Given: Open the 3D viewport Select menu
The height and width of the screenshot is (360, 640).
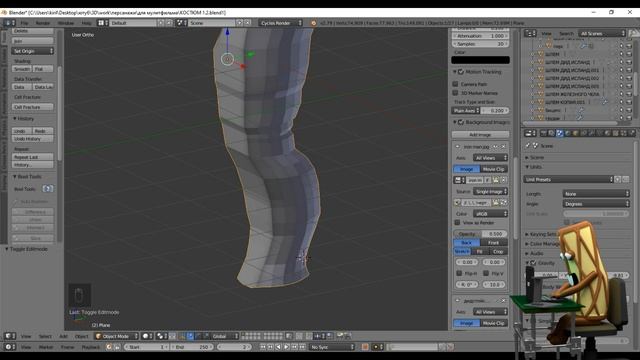Looking at the screenshot, I should [x=45, y=336].
